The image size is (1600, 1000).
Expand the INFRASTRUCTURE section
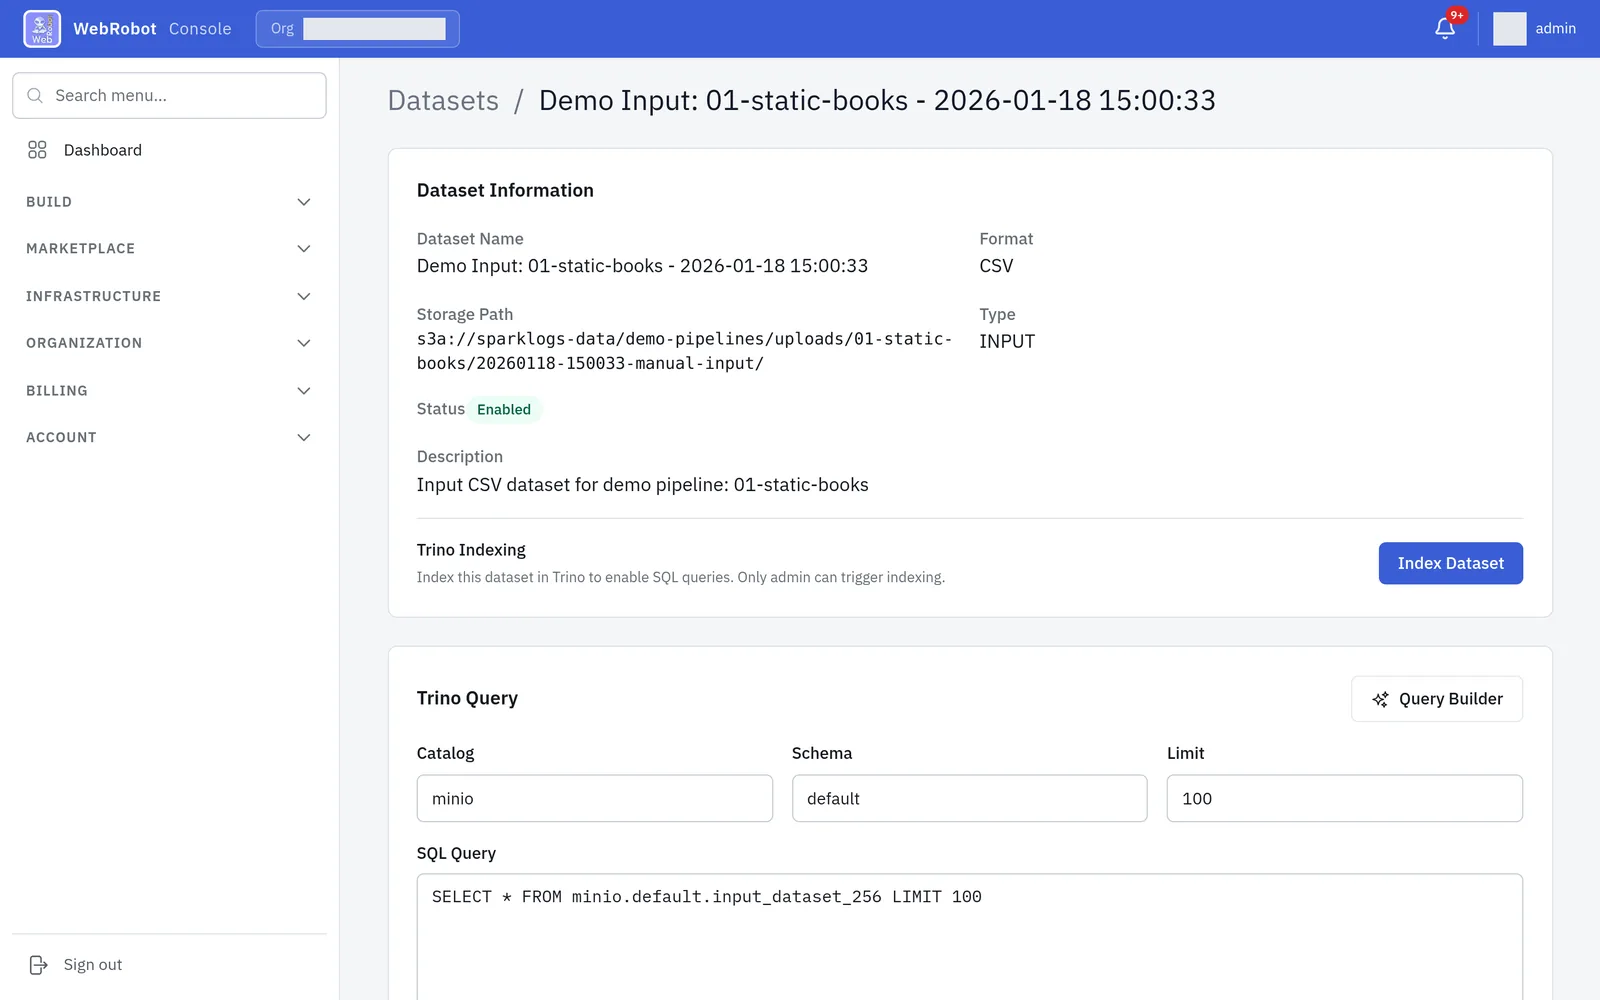[169, 296]
